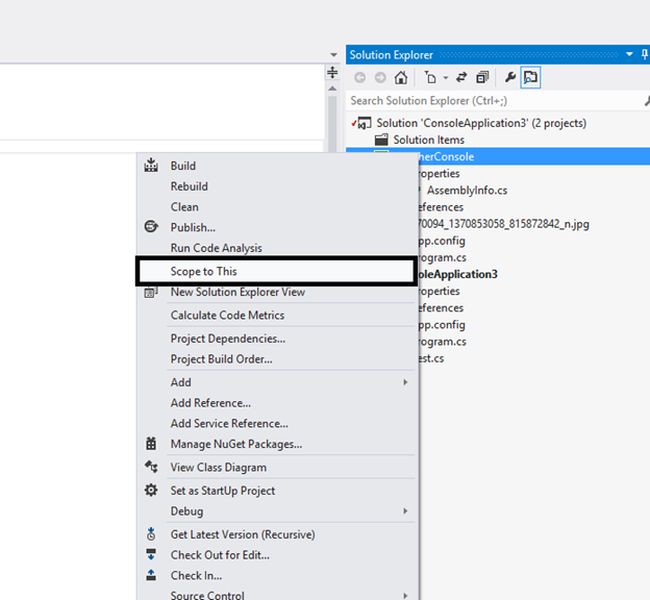Choose Run Code Analysis
The height and width of the screenshot is (600, 650).
pyautogui.click(x=277, y=248)
